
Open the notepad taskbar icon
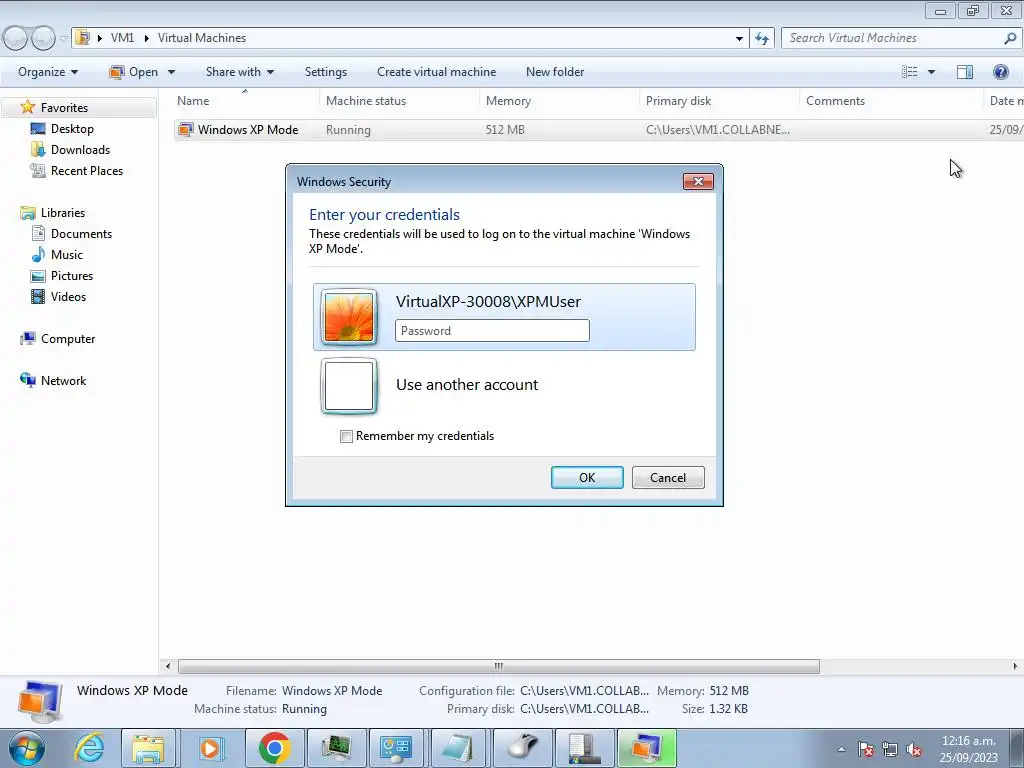coord(459,748)
